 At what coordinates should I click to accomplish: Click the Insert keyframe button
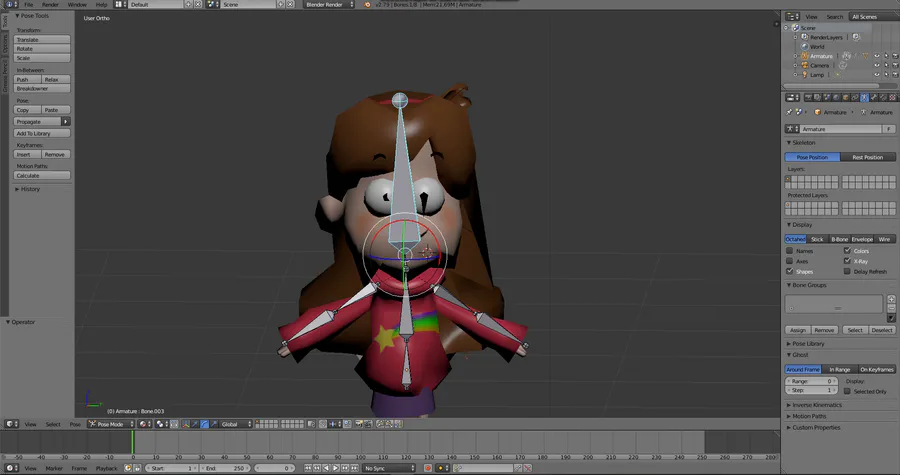(x=27, y=154)
